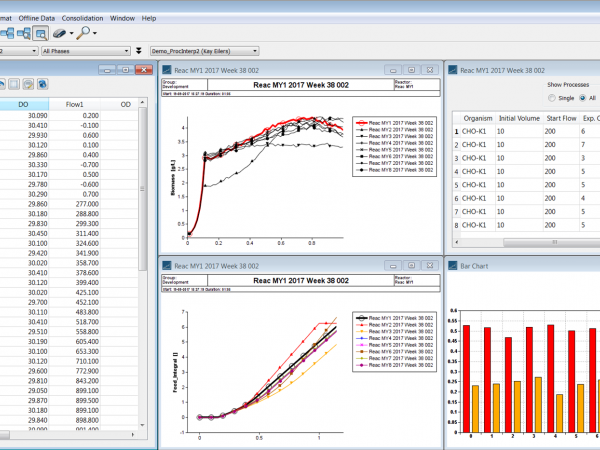This screenshot has height=450, width=600.
Task: Open the Window menu
Action: click(x=122, y=18)
